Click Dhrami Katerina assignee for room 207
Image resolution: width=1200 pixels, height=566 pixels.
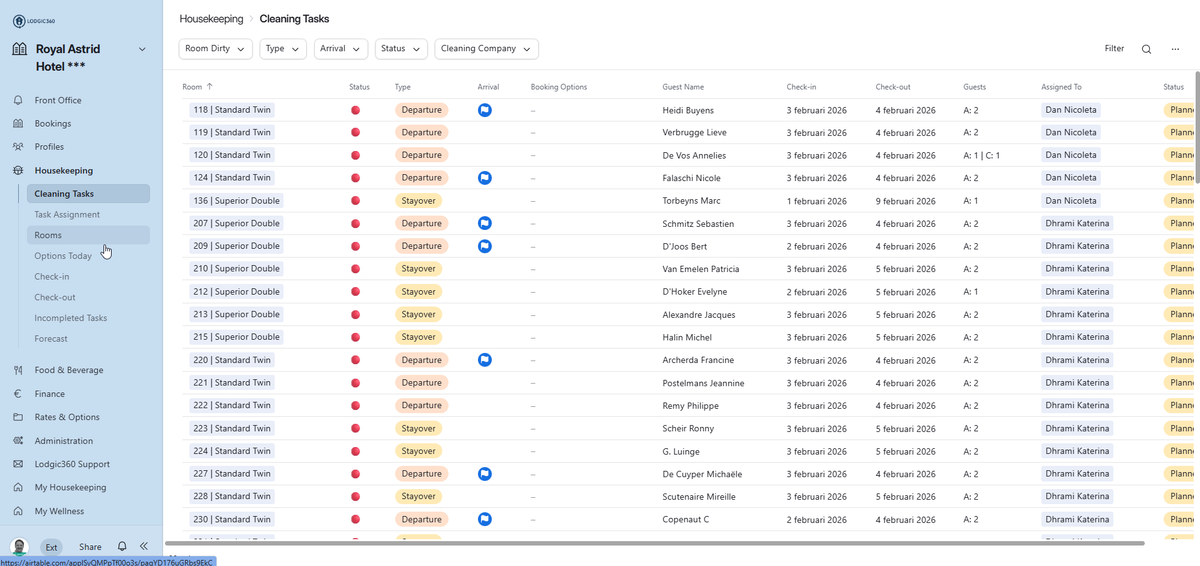coord(1077,223)
